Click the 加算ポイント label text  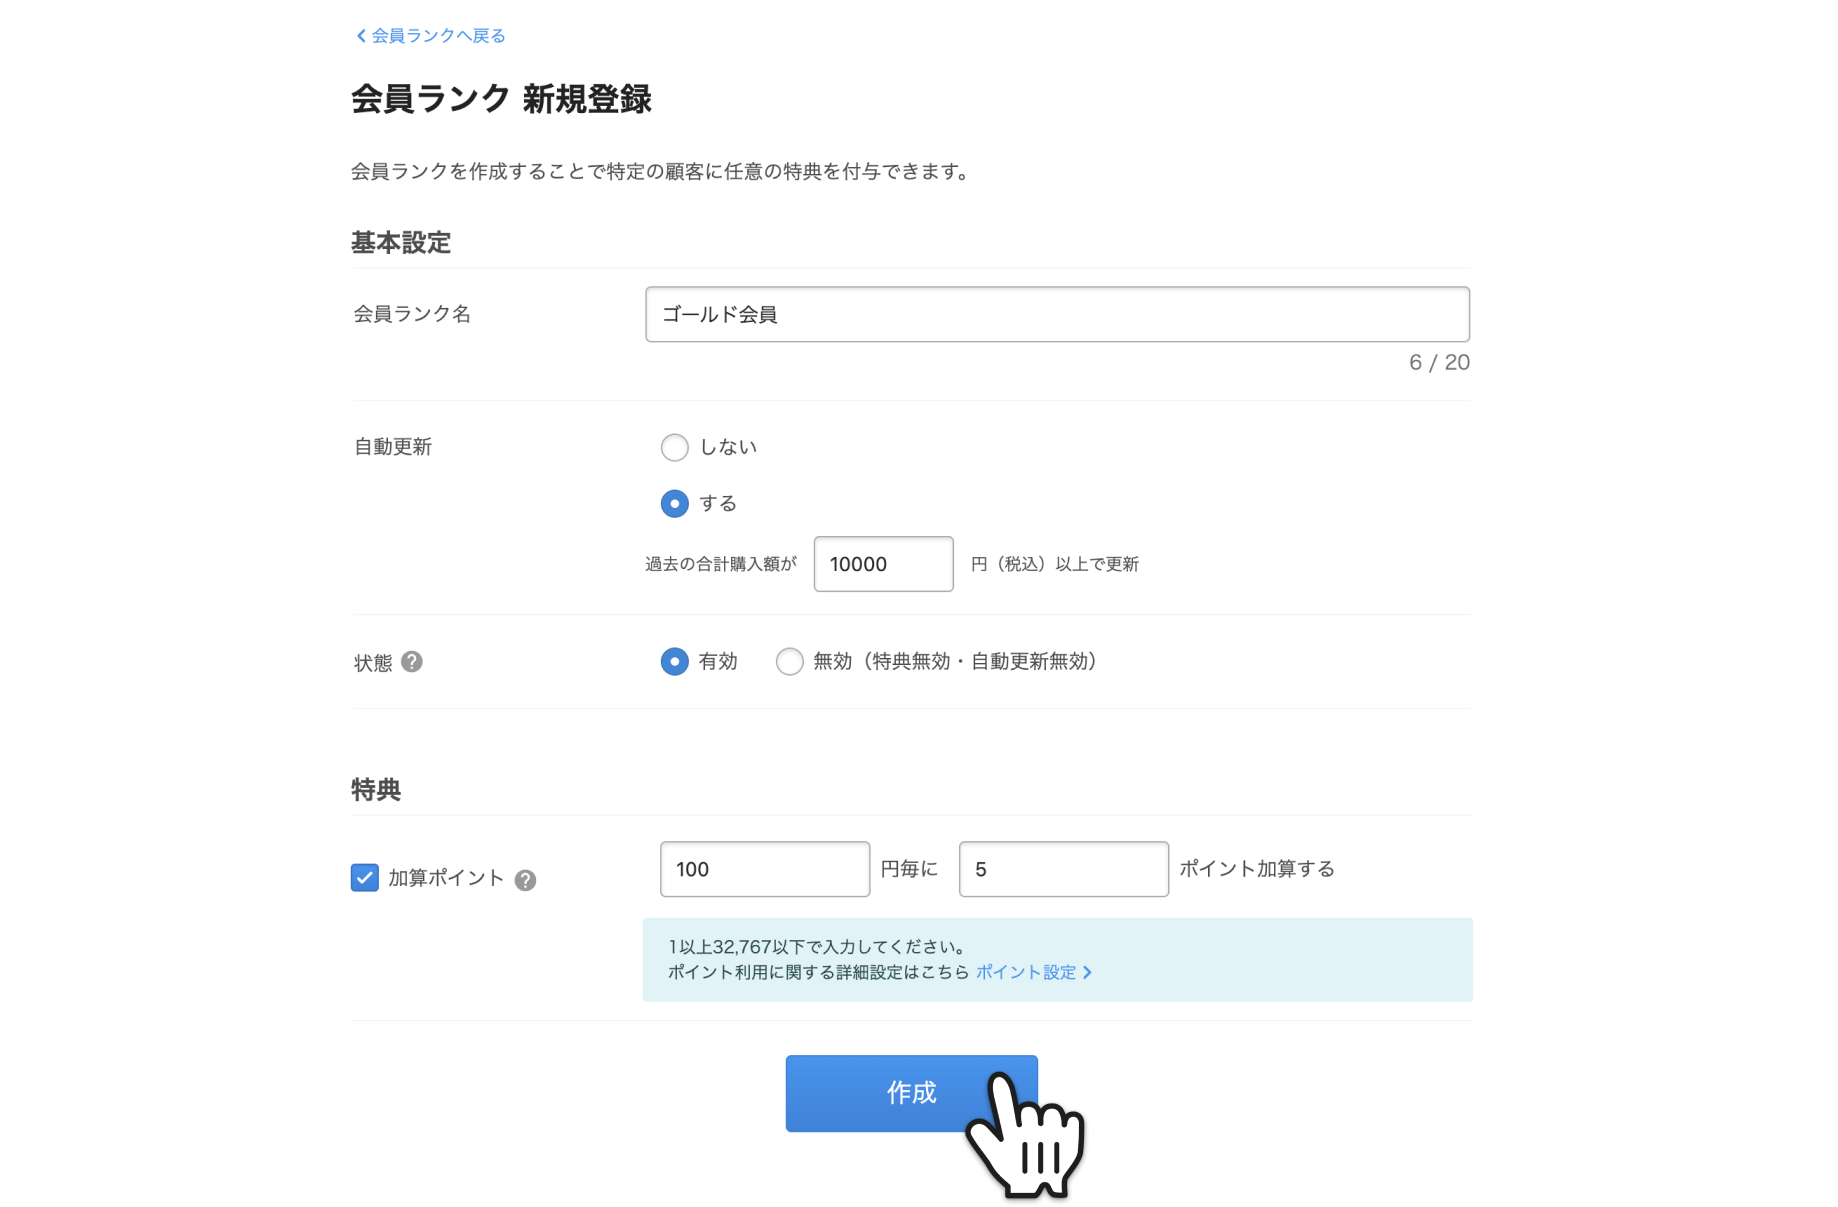coord(446,878)
